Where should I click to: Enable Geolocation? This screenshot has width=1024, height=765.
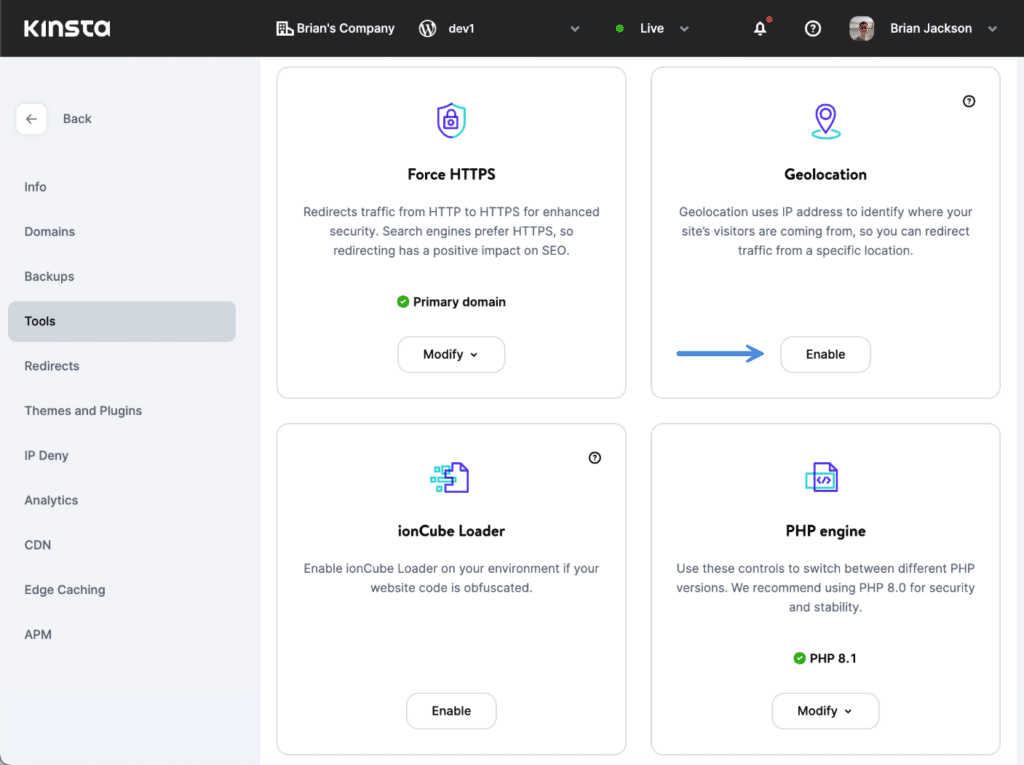(x=825, y=354)
